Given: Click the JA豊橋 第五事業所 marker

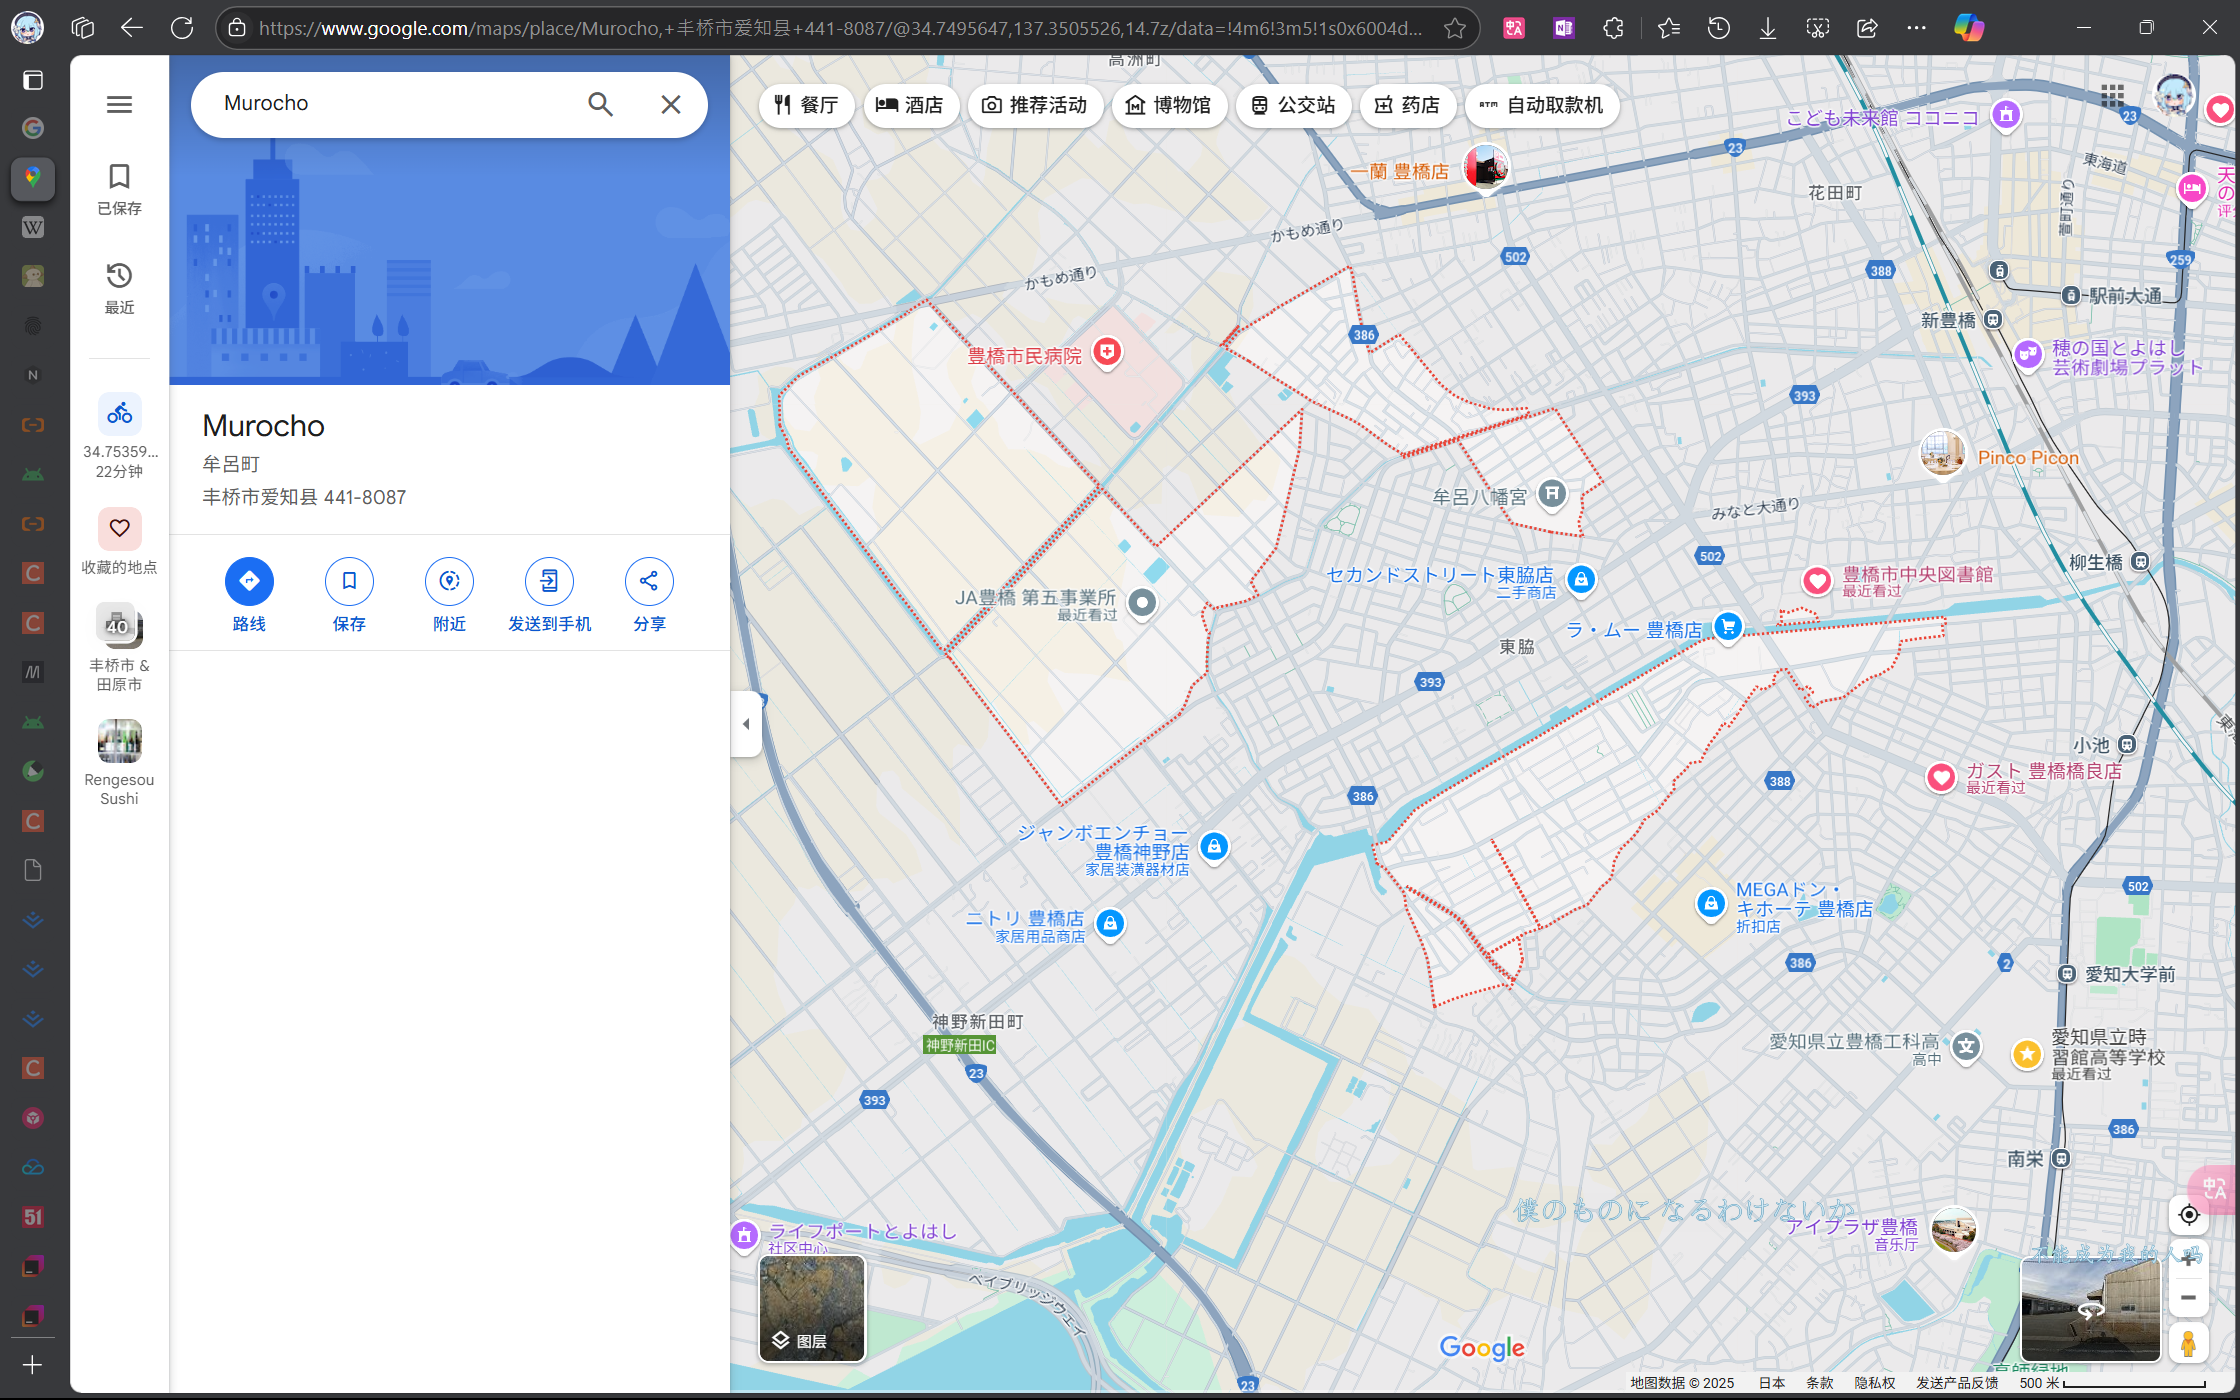Looking at the screenshot, I should coord(1142,603).
